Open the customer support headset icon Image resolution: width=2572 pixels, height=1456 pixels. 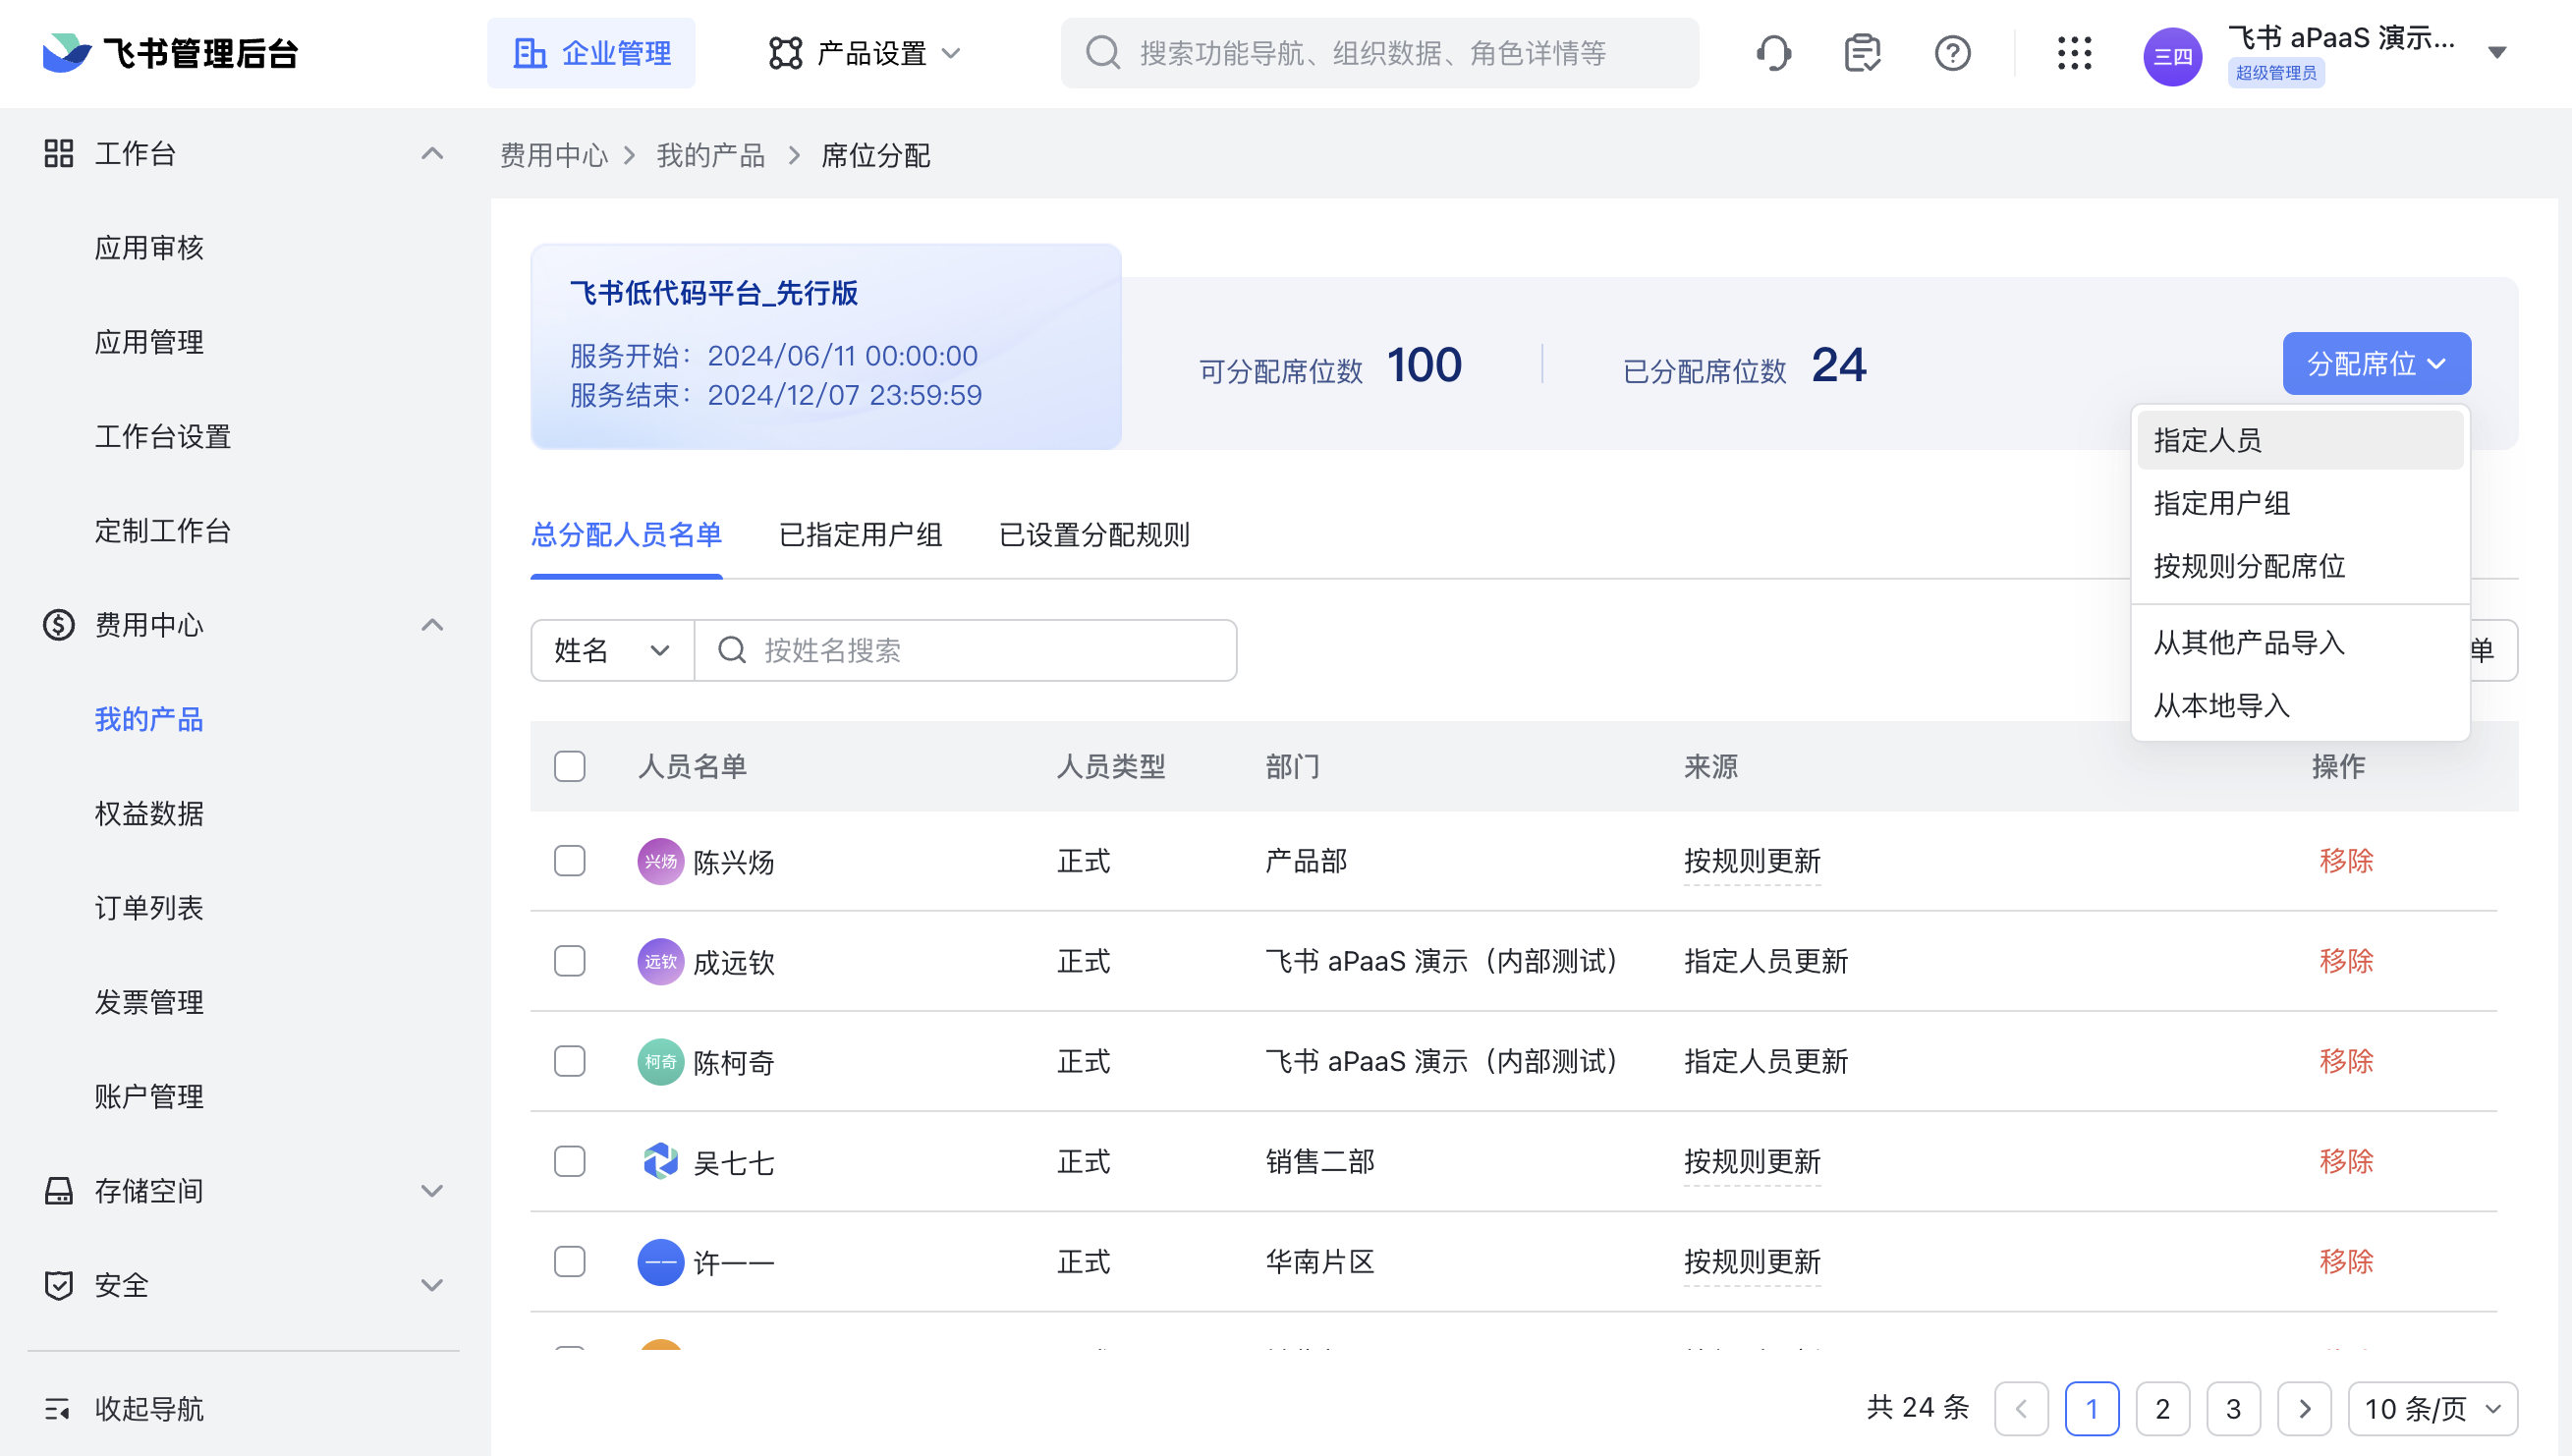[1773, 53]
